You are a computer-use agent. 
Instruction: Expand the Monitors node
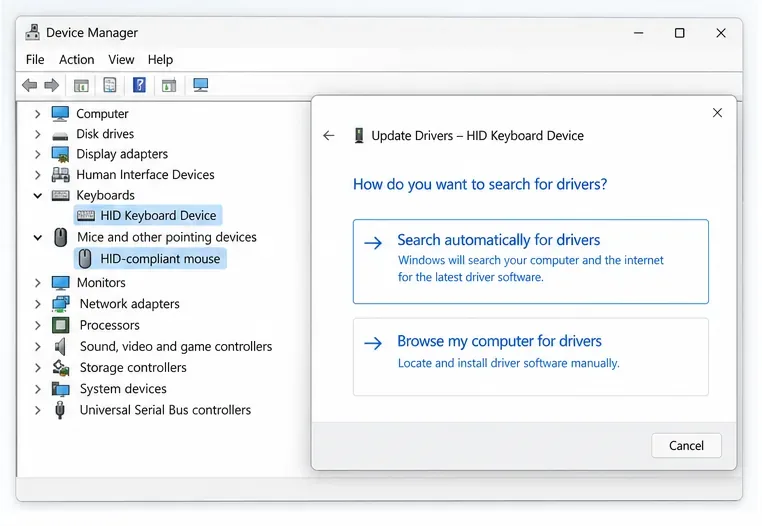37,282
